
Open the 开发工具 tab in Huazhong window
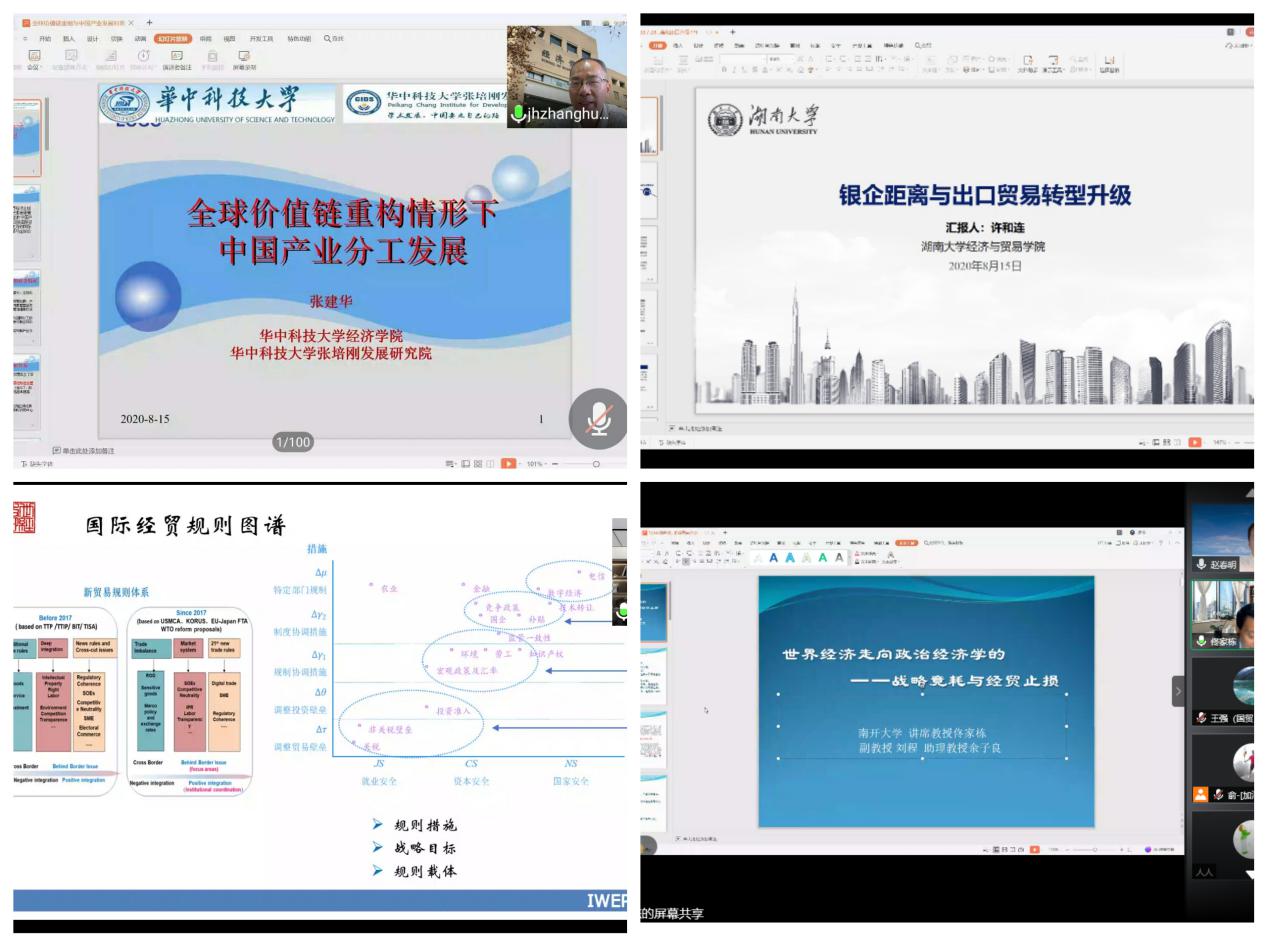coord(262,39)
